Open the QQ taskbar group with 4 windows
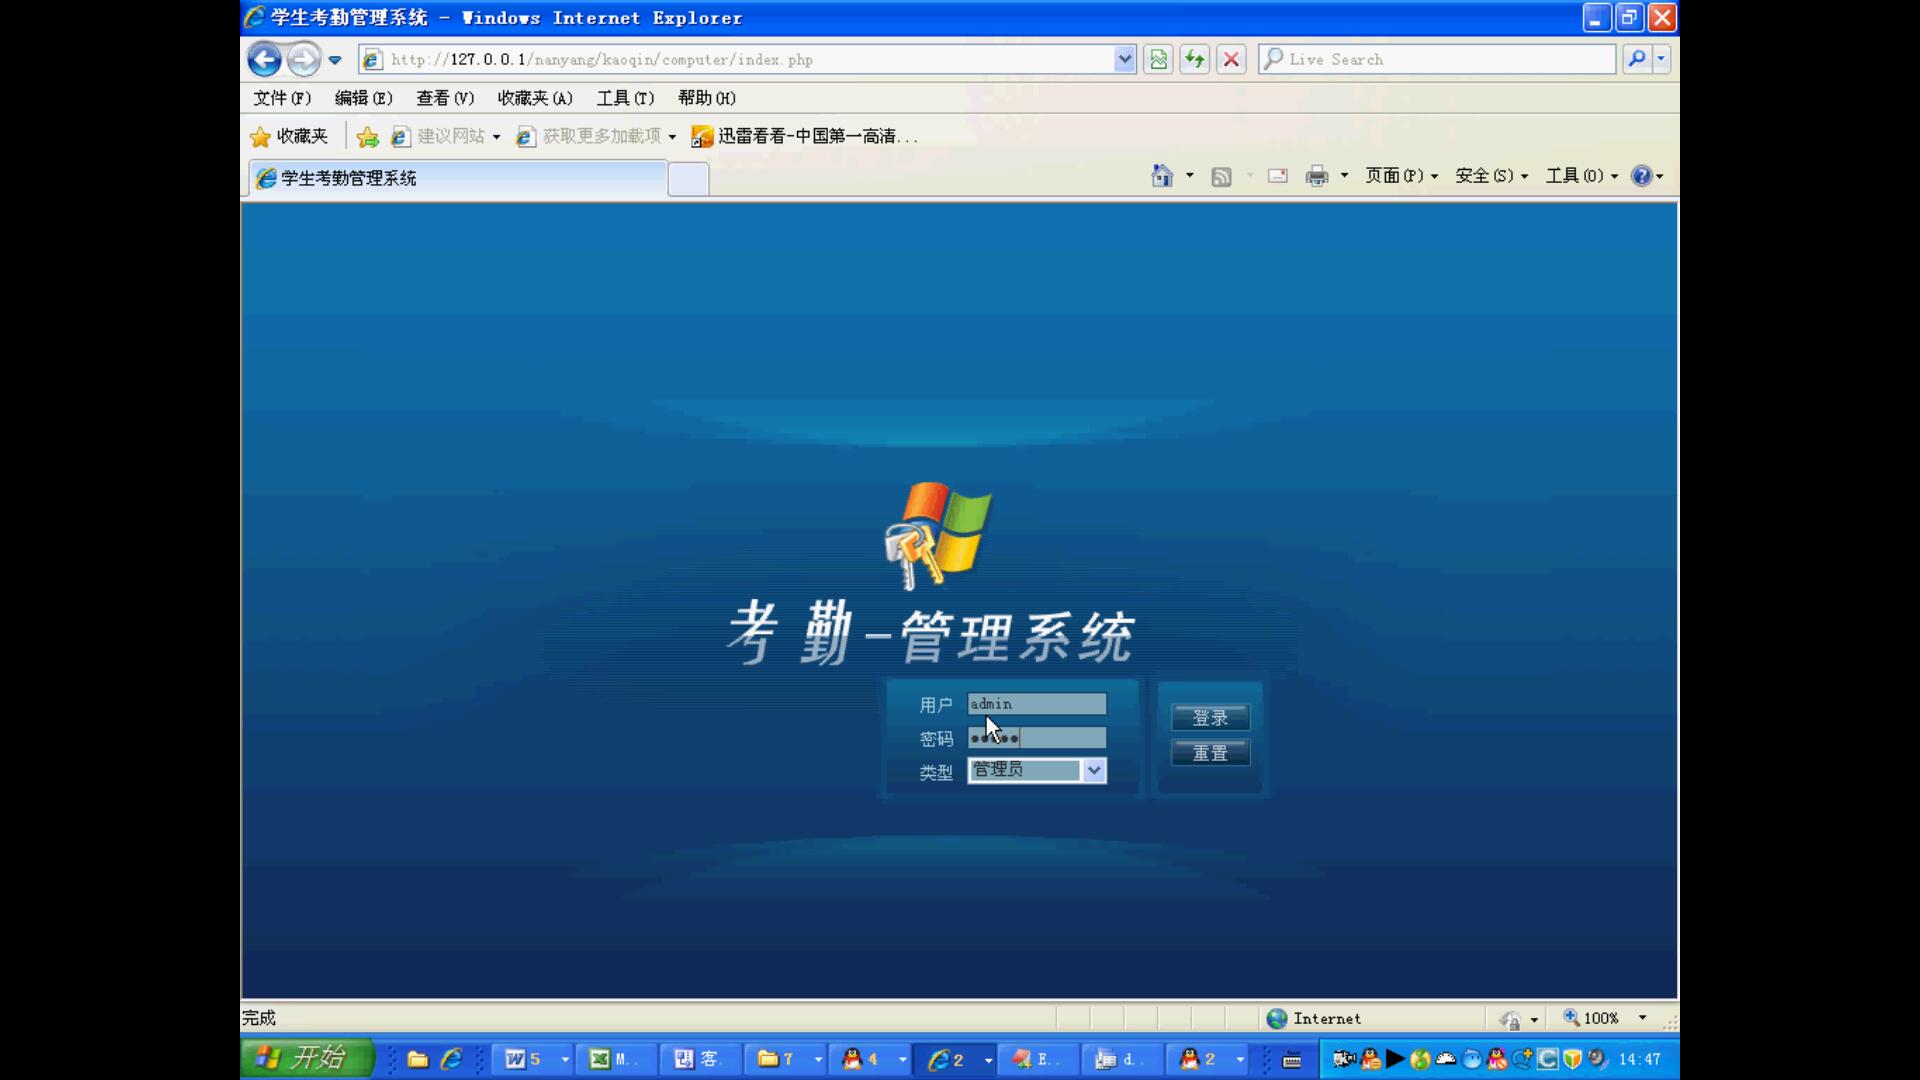1920x1080 pixels. 871,1059
